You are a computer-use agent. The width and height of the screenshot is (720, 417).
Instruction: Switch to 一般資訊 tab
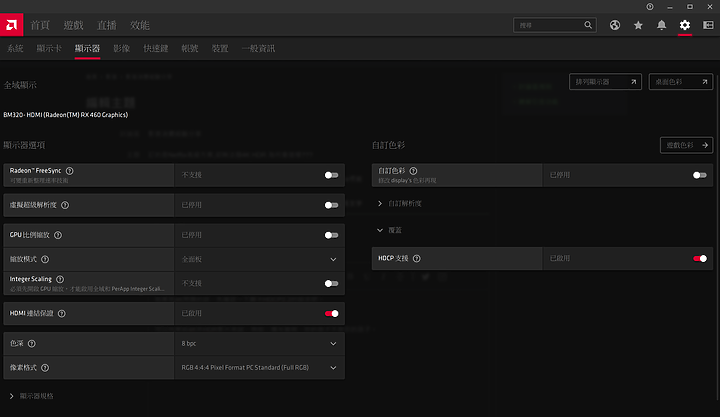point(259,48)
